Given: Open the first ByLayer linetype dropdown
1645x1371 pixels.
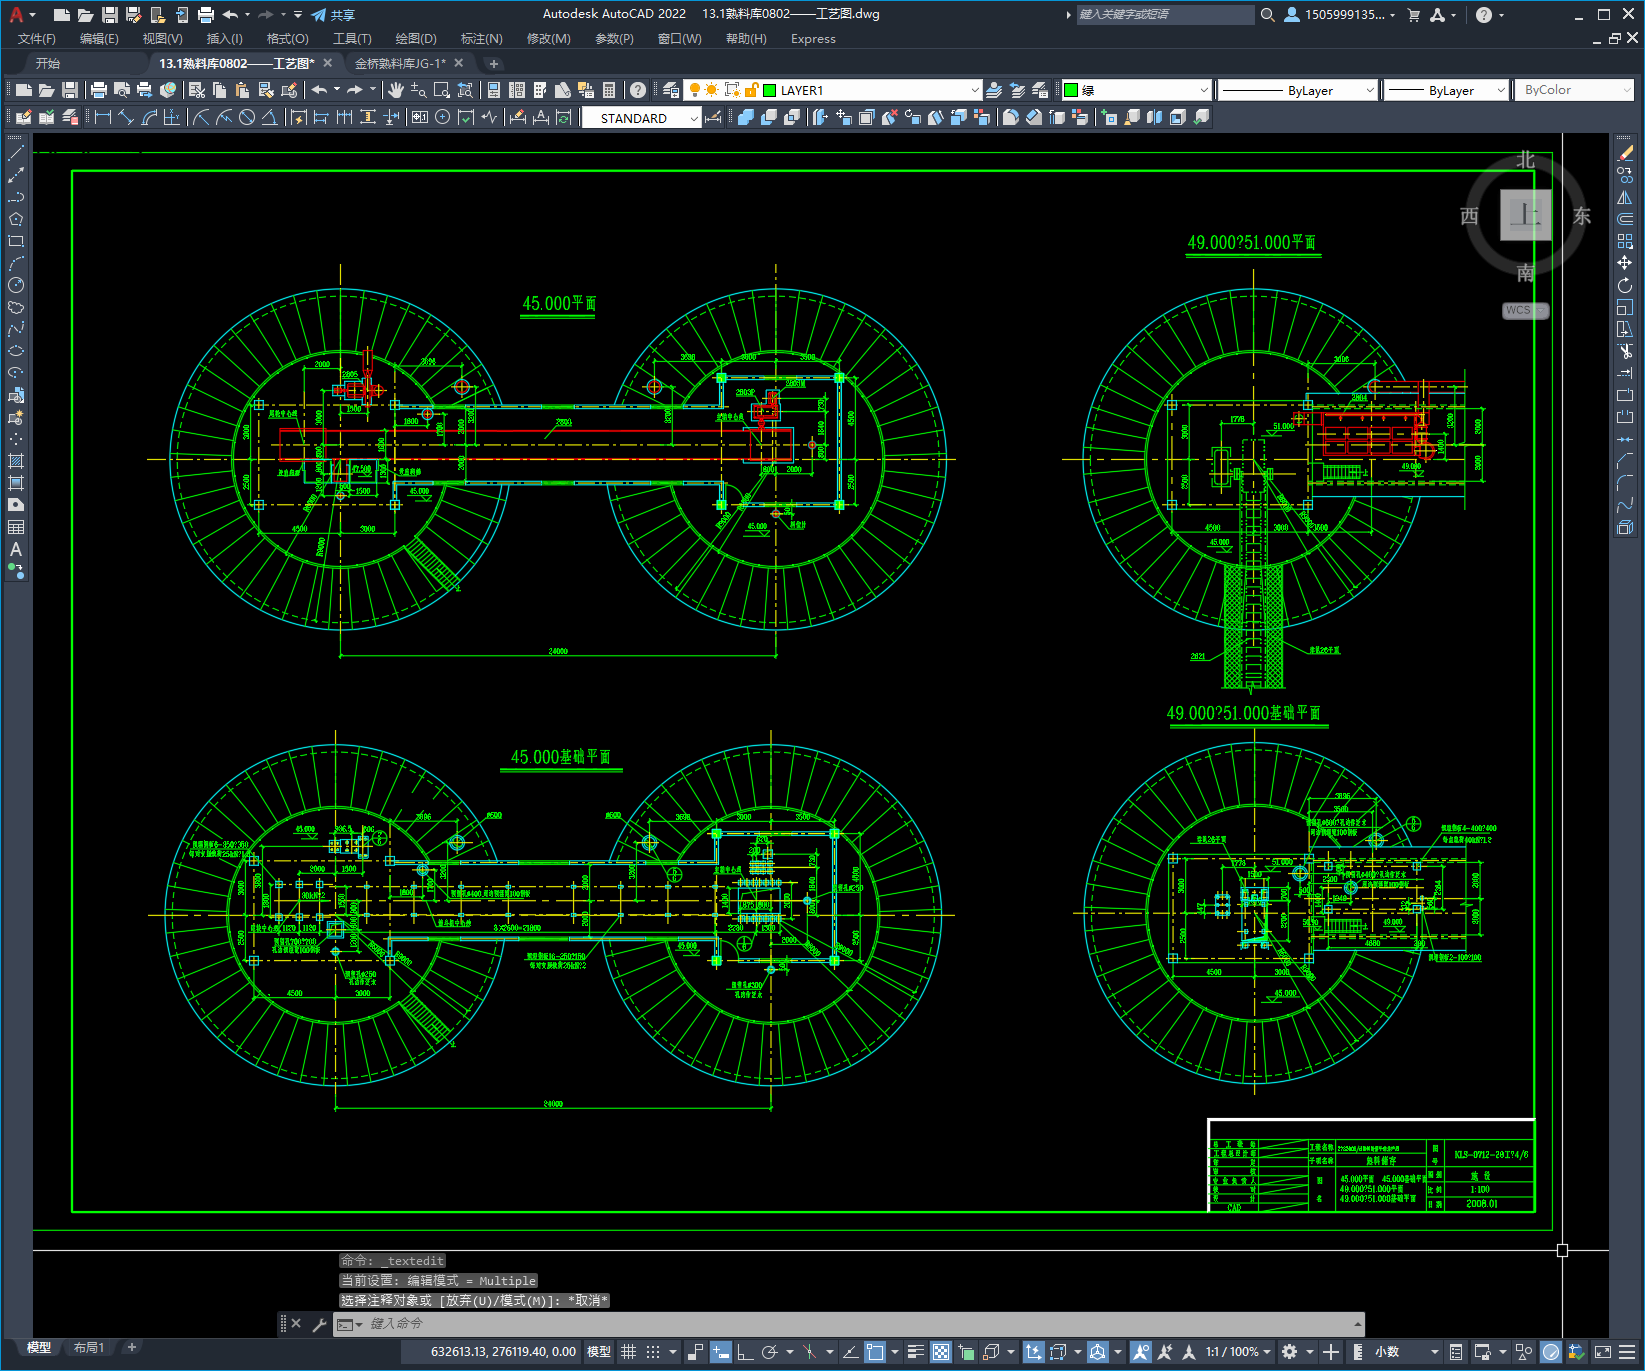Looking at the screenshot, I should [1298, 90].
